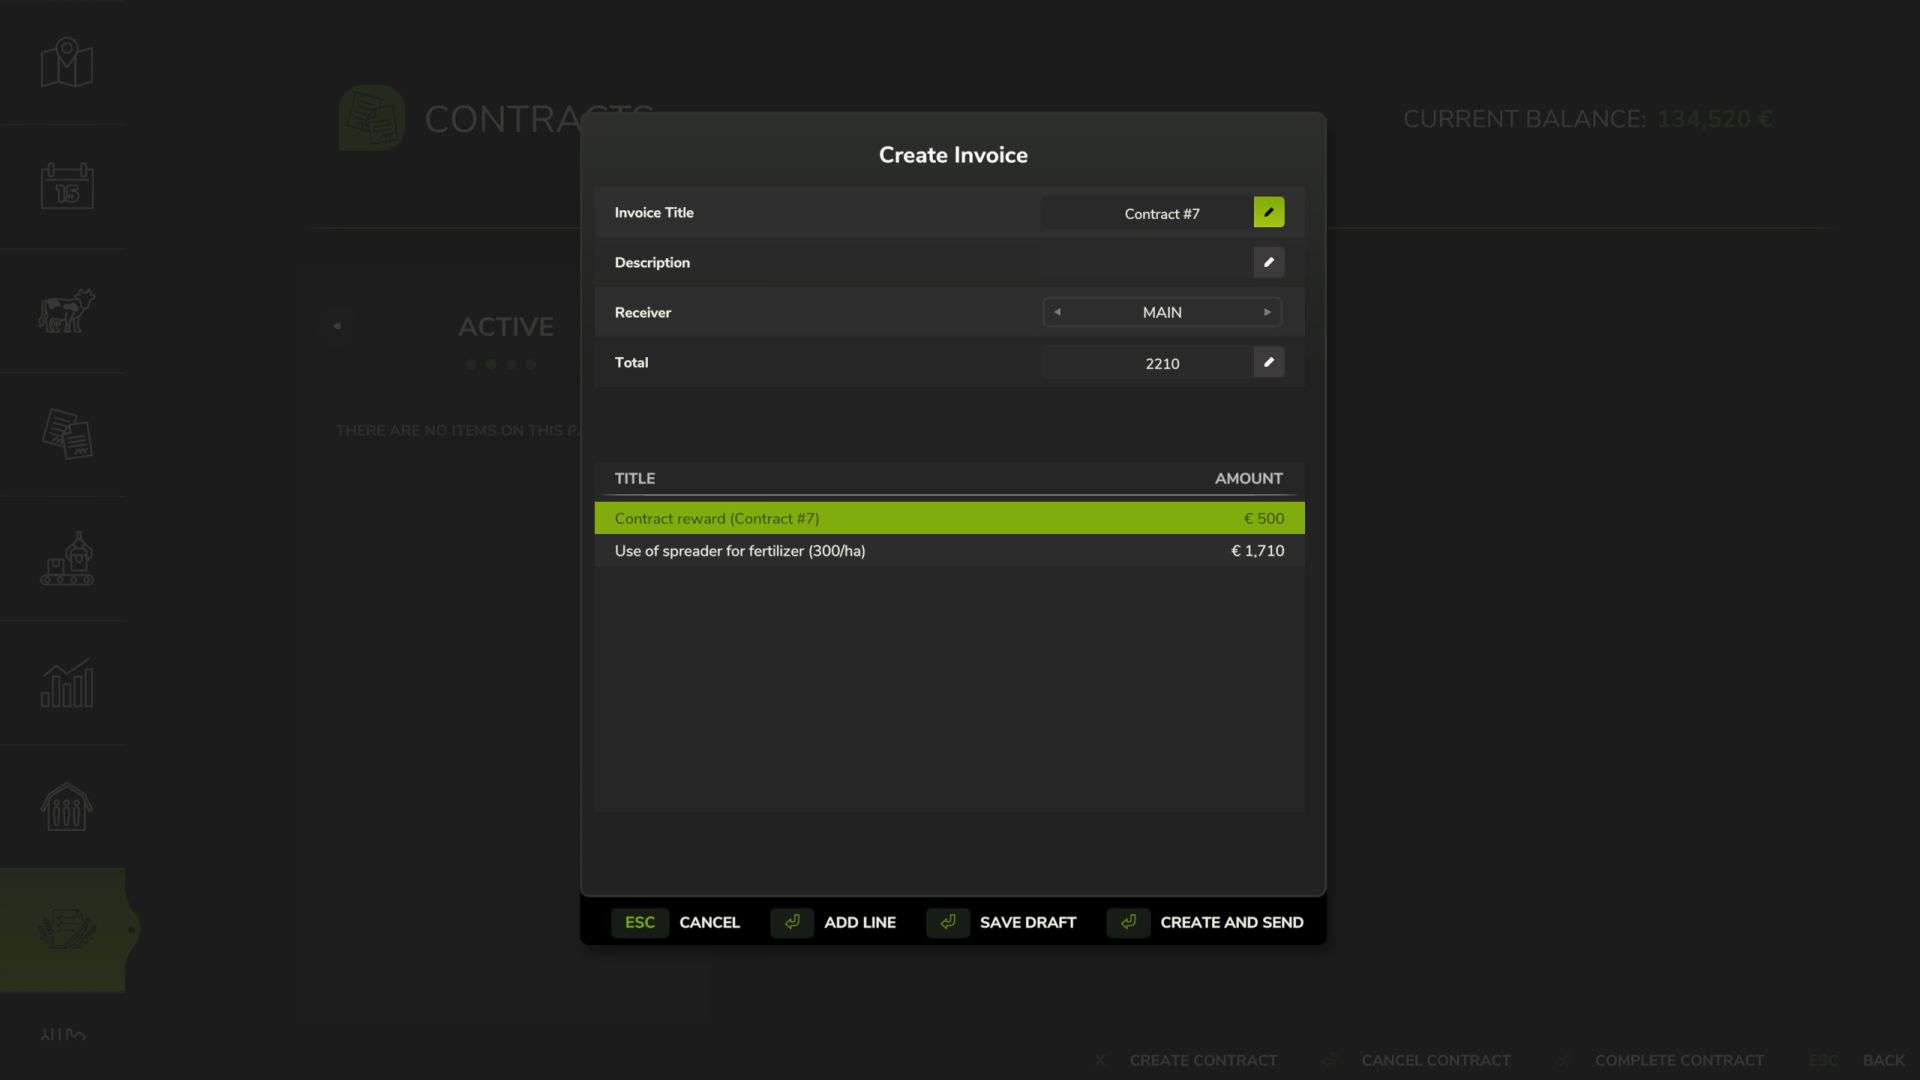
Task: Edit the Total amount pencil button
Action: [x=1268, y=362]
